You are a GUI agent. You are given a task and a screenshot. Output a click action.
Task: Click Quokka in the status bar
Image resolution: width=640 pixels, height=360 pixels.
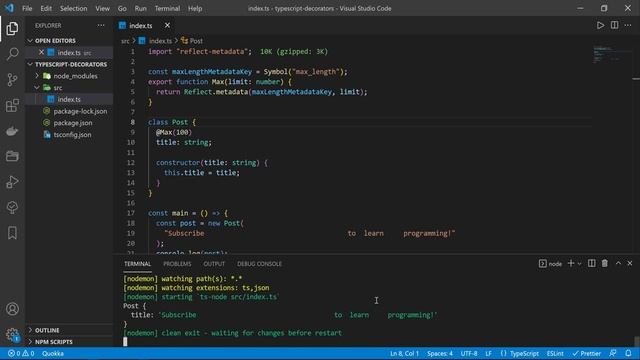coord(53,353)
